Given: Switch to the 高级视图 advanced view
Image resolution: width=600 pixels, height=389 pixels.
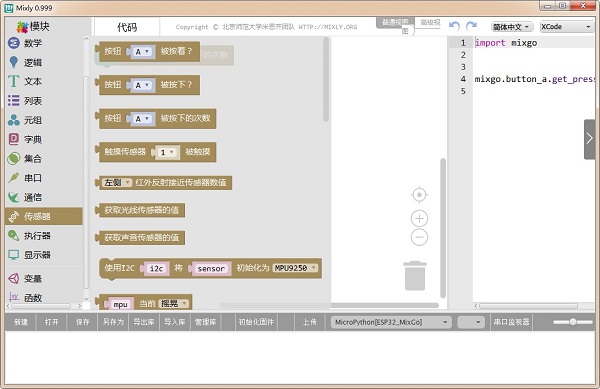Looking at the screenshot, I should pos(430,23).
